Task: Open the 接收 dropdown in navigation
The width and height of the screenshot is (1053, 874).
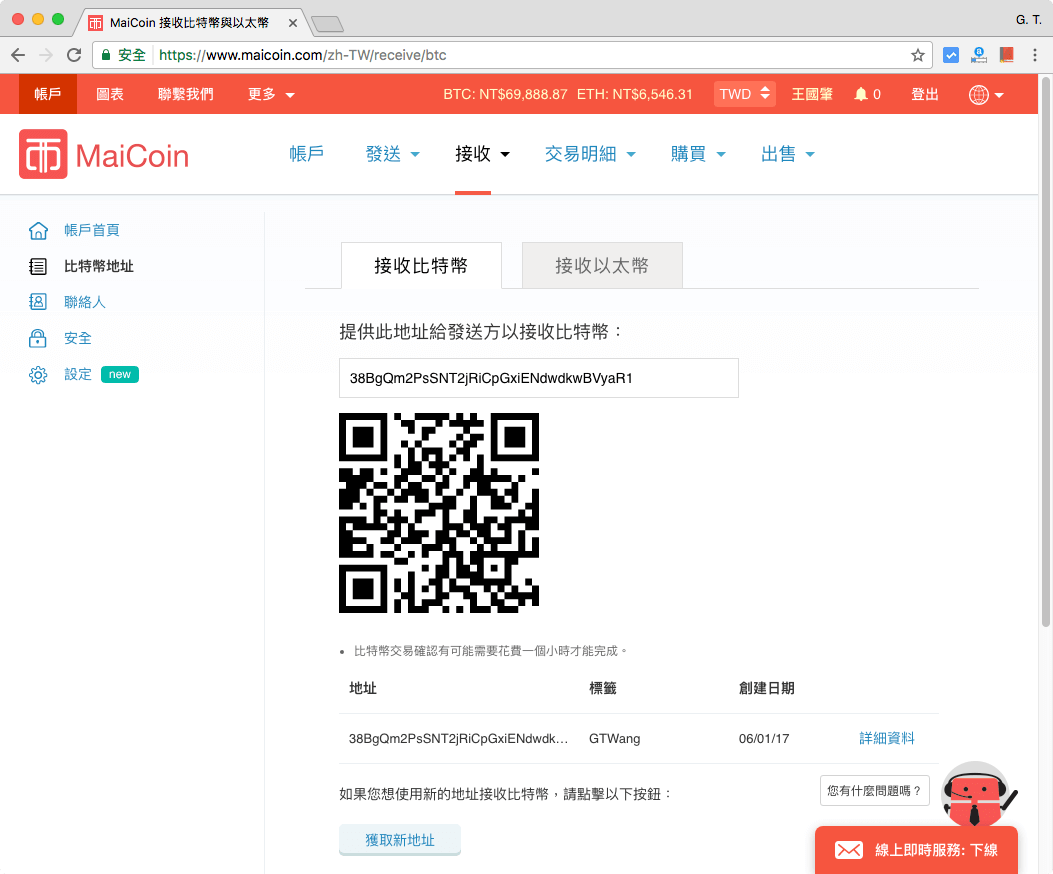Action: pyautogui.click(x=481, y=155)
